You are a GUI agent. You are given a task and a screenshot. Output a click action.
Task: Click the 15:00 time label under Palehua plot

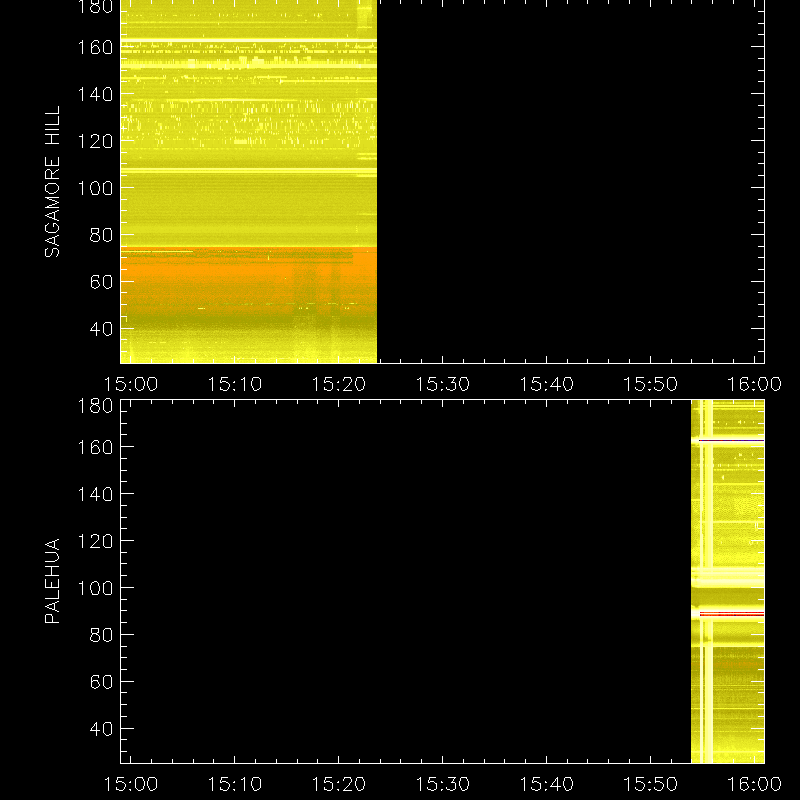pyautogui.click(x=131, y=784)
